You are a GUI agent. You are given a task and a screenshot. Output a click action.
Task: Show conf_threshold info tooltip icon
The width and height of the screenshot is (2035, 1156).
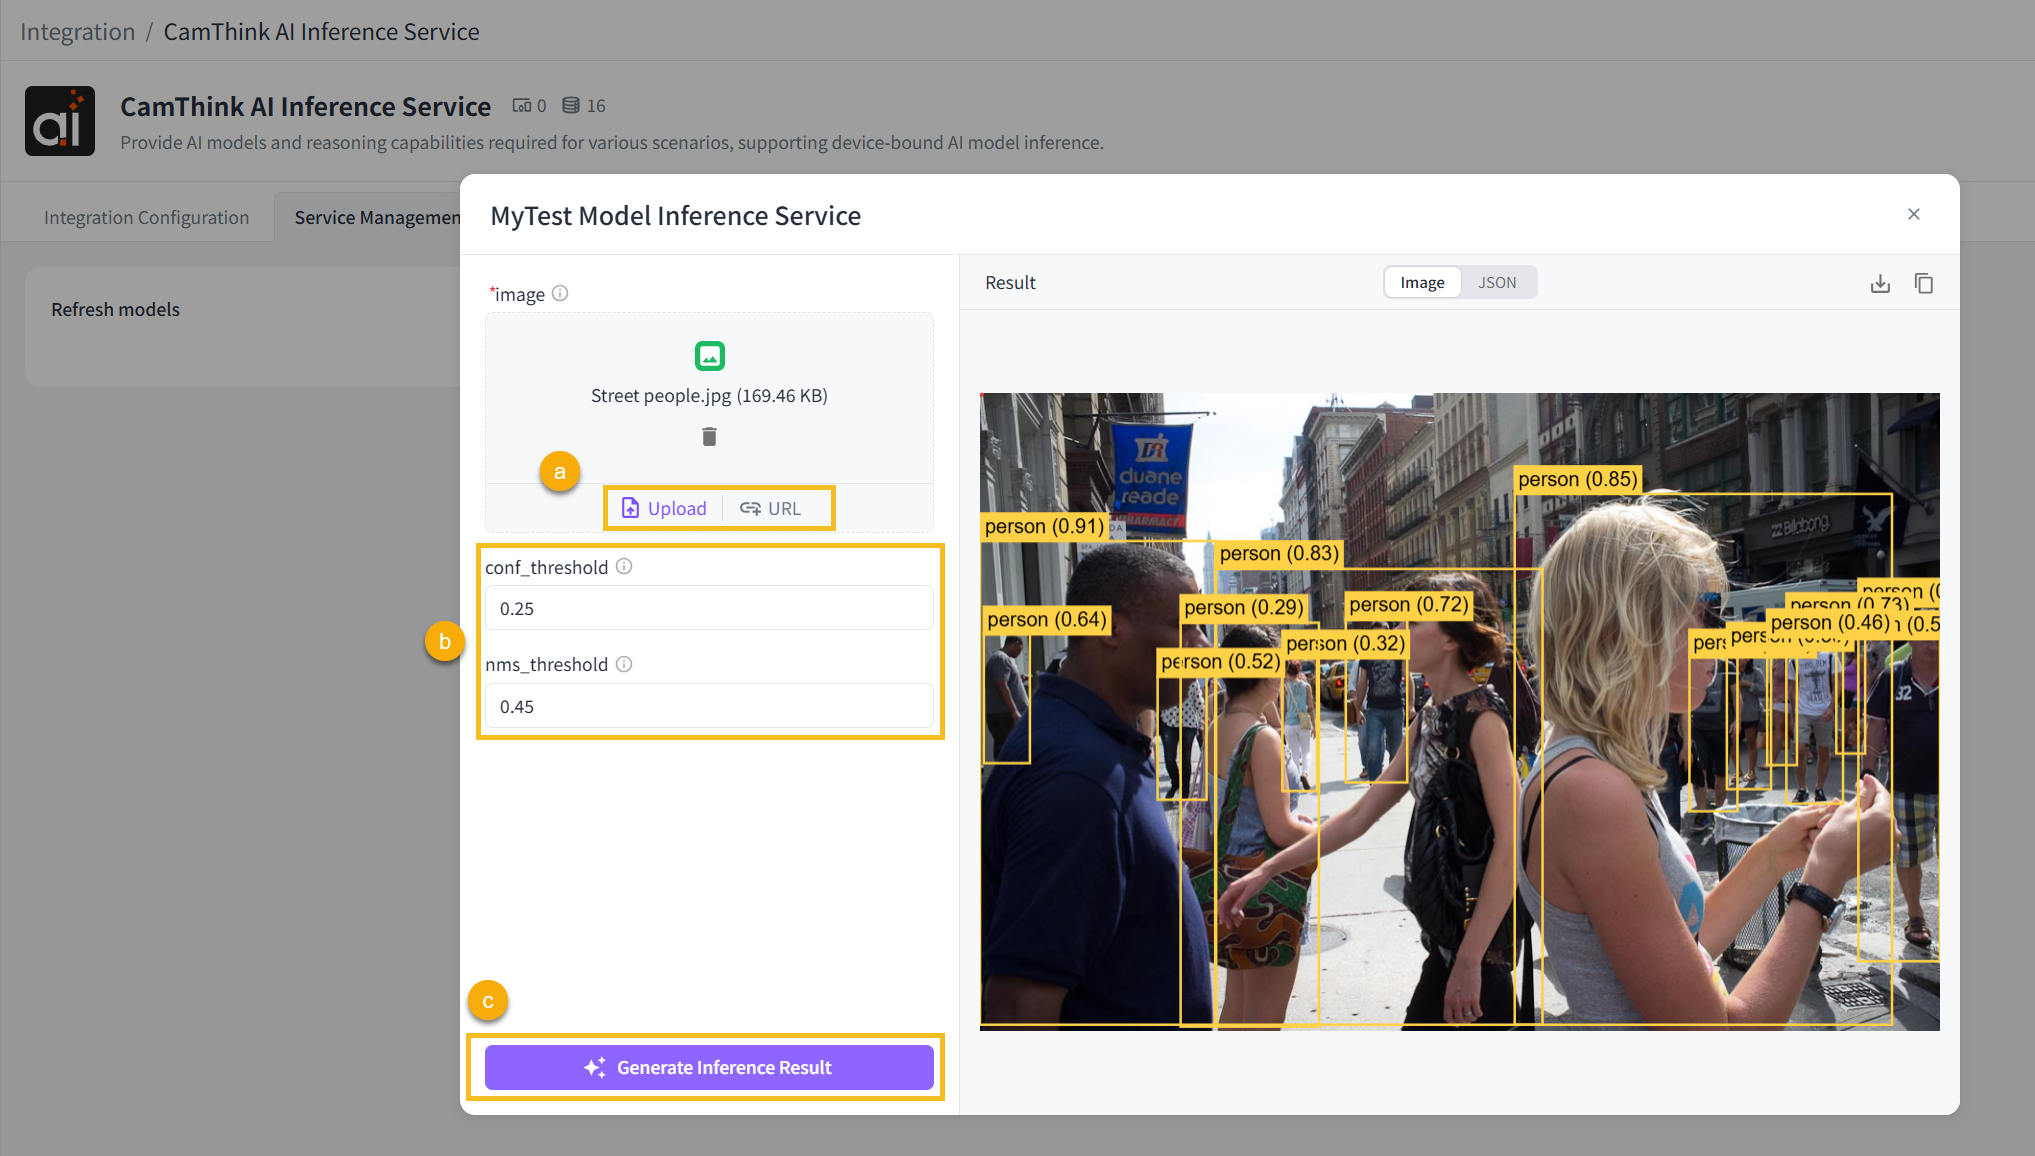(x=624, y=567)
